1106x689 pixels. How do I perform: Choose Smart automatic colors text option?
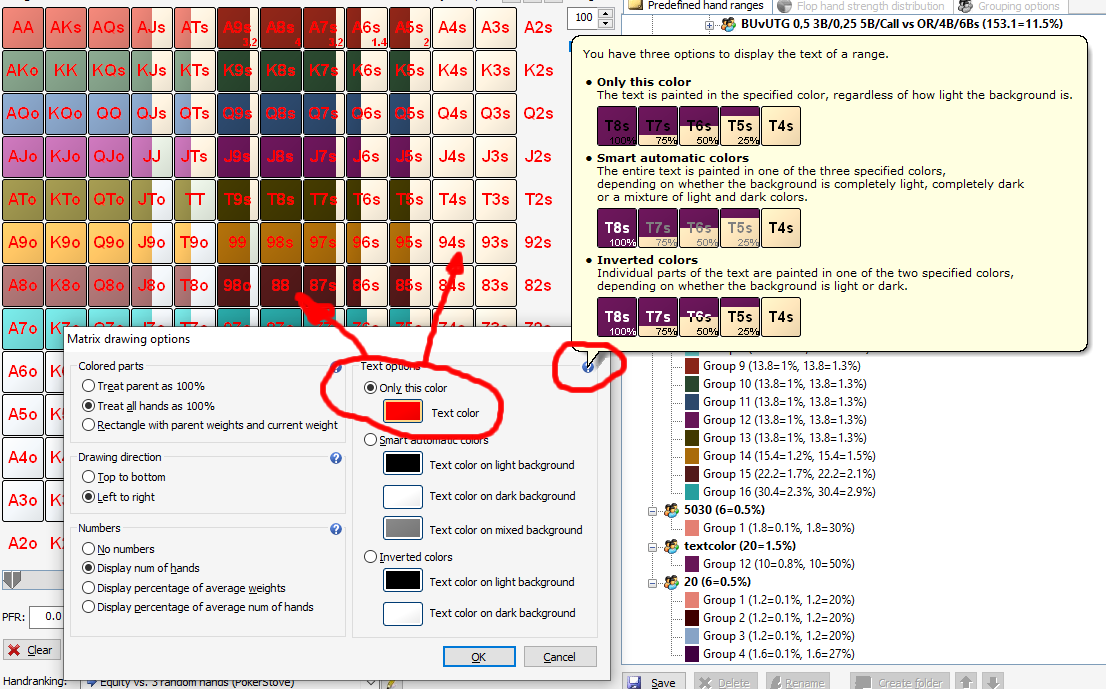click(x=426, y=440)
